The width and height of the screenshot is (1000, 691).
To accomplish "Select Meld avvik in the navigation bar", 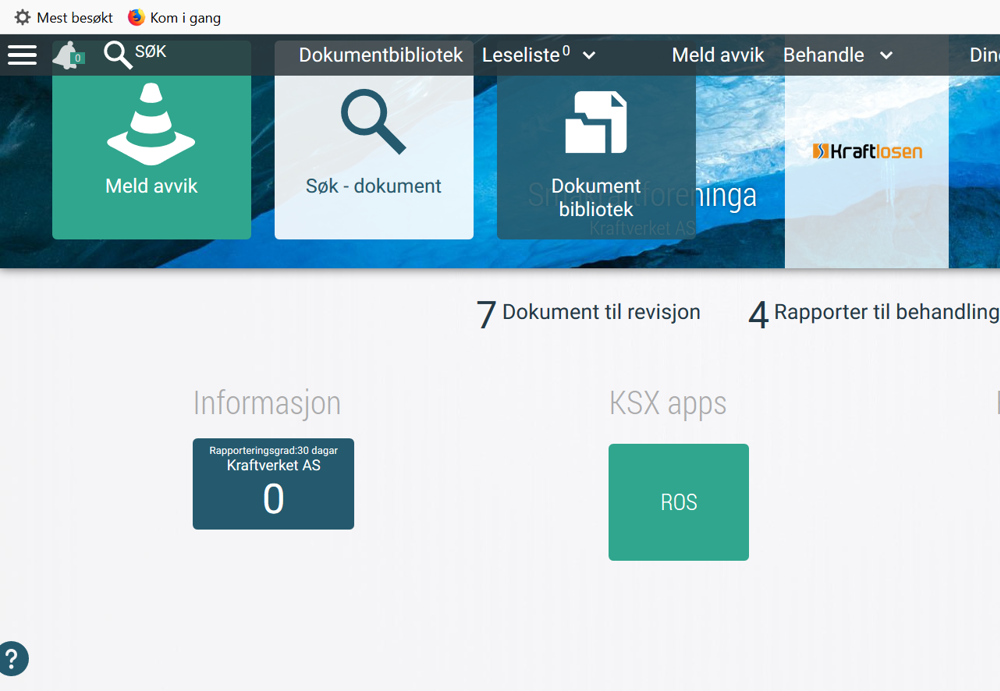I will click(717, 55).
